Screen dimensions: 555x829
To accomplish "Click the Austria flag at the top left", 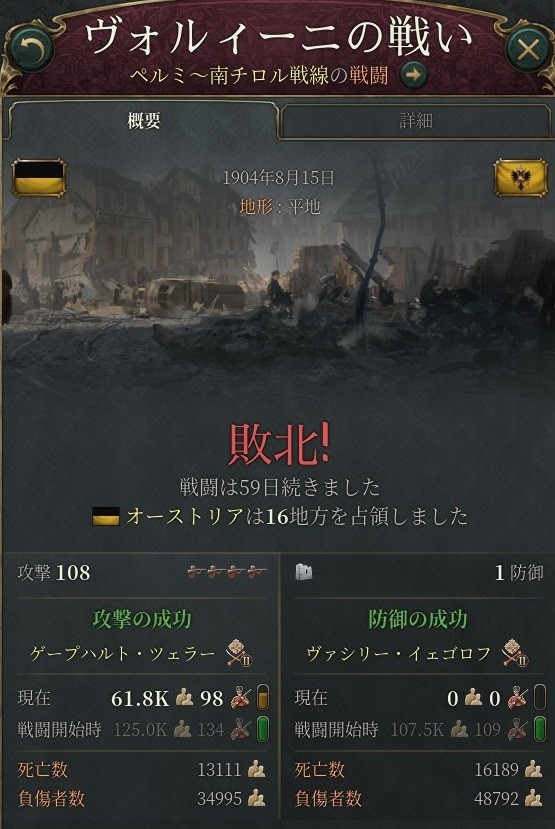I will pos(39,178).
